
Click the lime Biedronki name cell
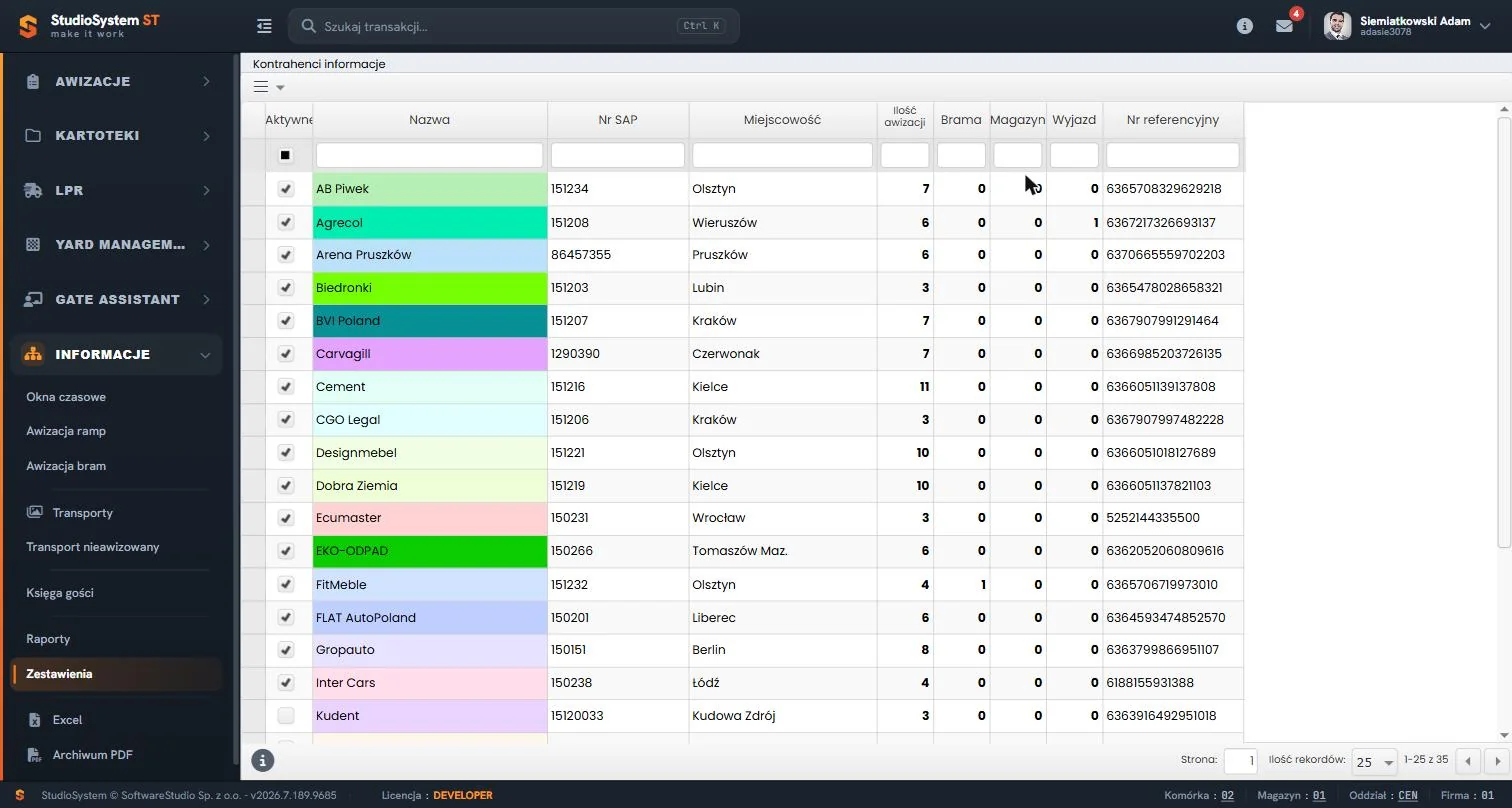point(430,288)
